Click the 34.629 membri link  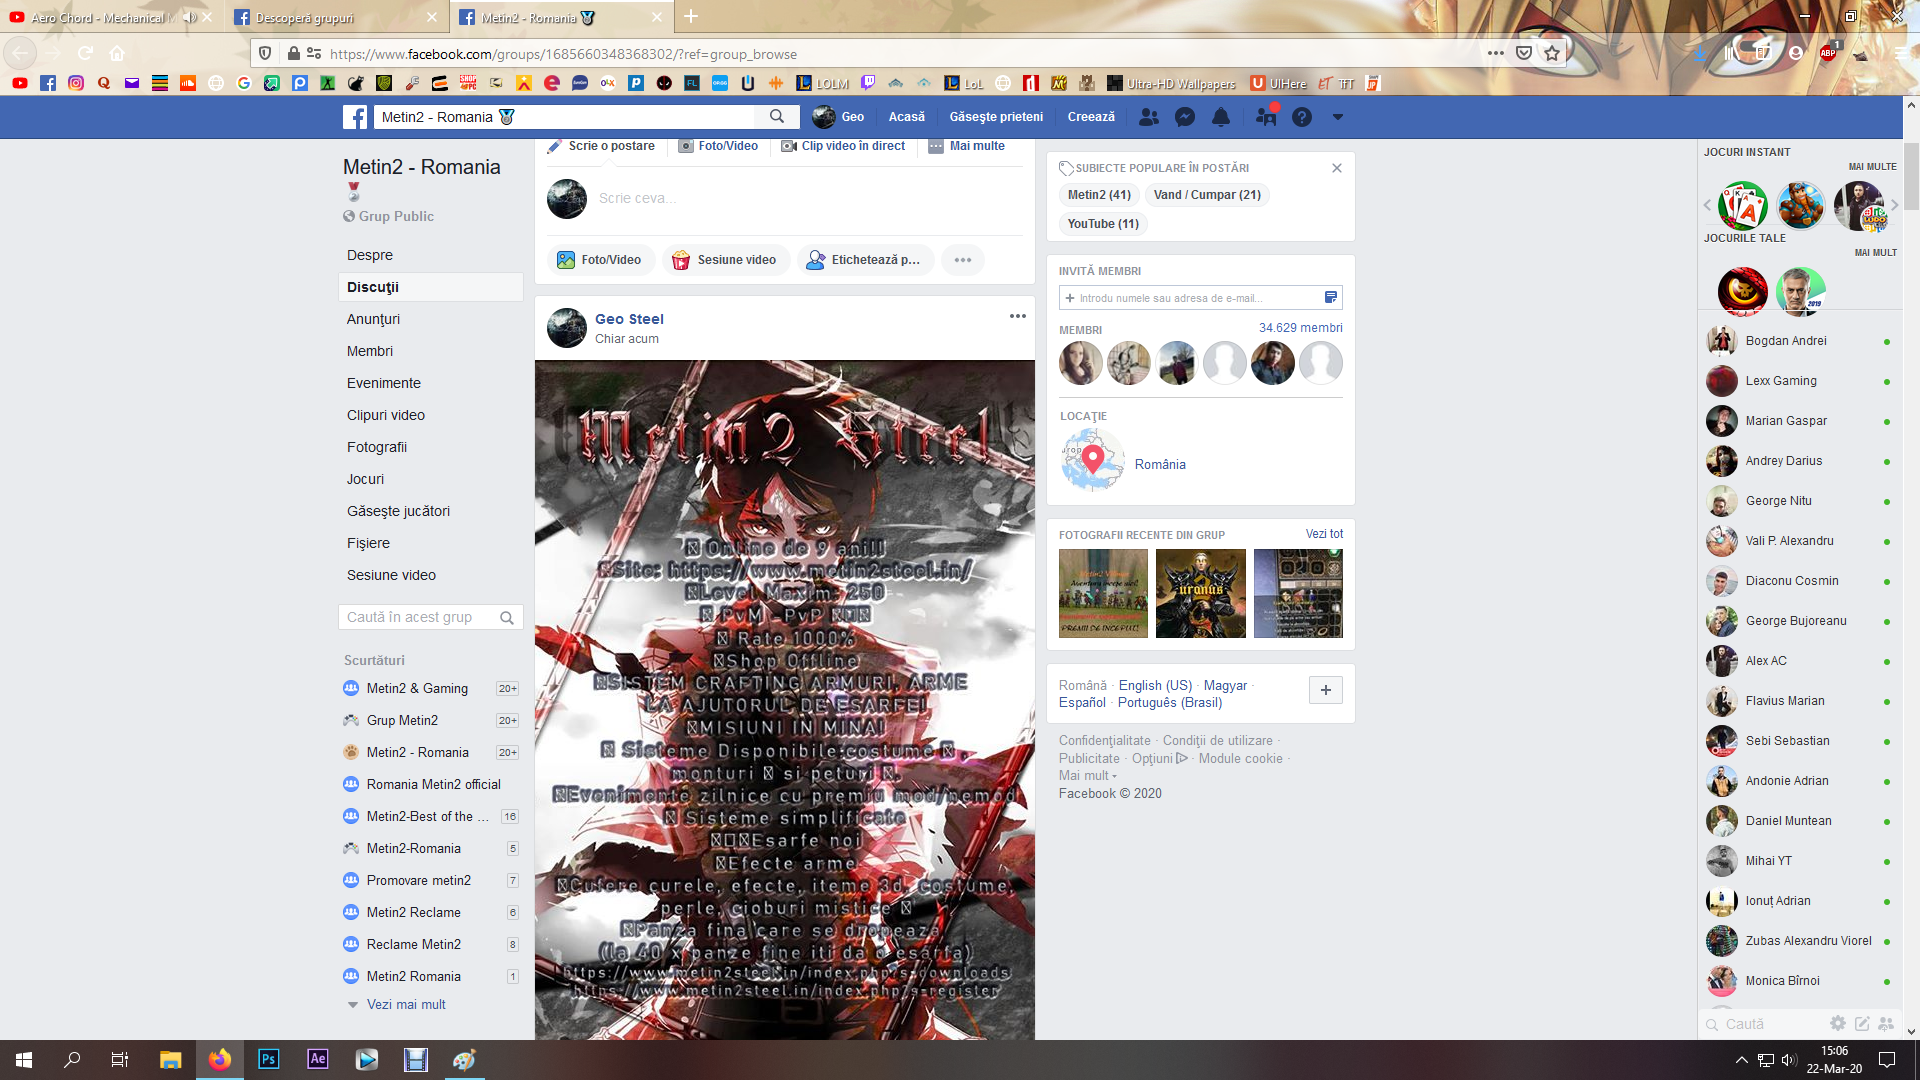point(1300,328)
